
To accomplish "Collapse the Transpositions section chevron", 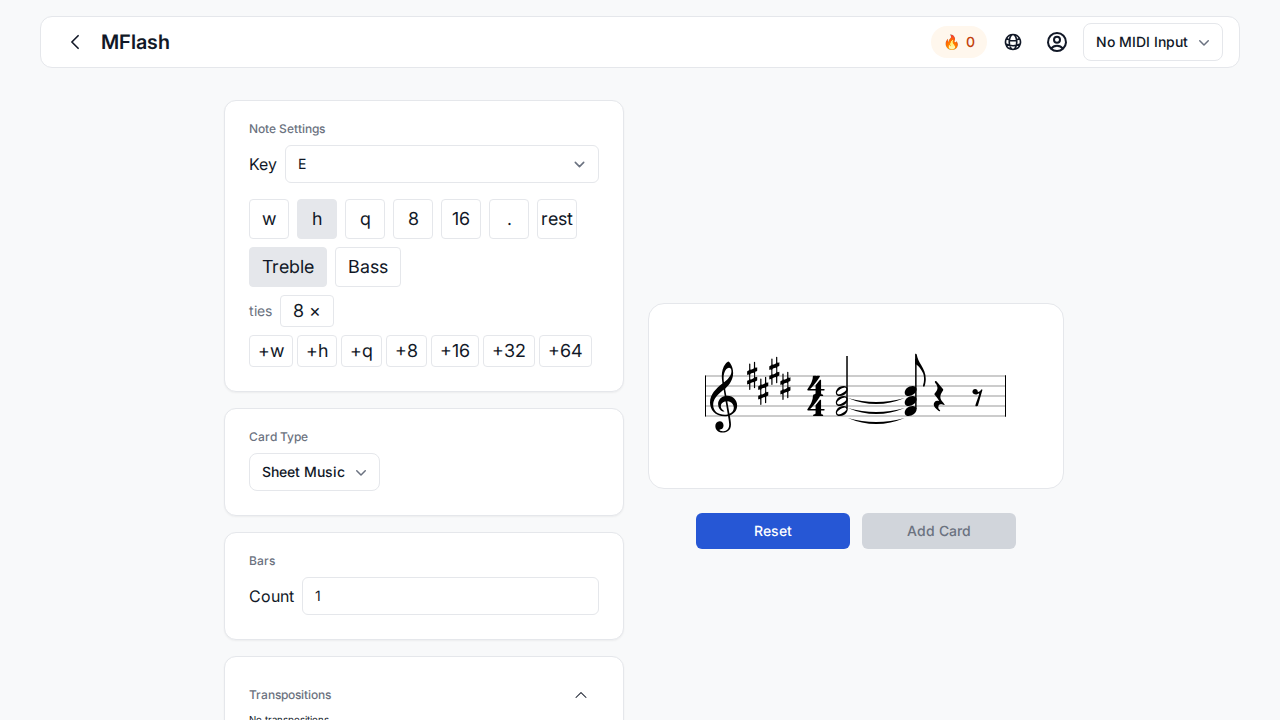I will click(x=581, y=695).
